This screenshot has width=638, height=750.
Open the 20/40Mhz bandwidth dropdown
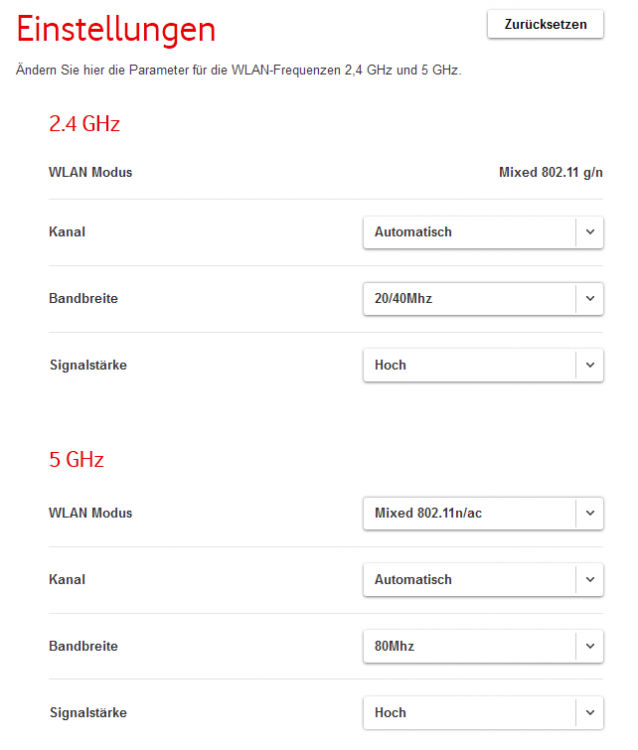tap(470, 298)
